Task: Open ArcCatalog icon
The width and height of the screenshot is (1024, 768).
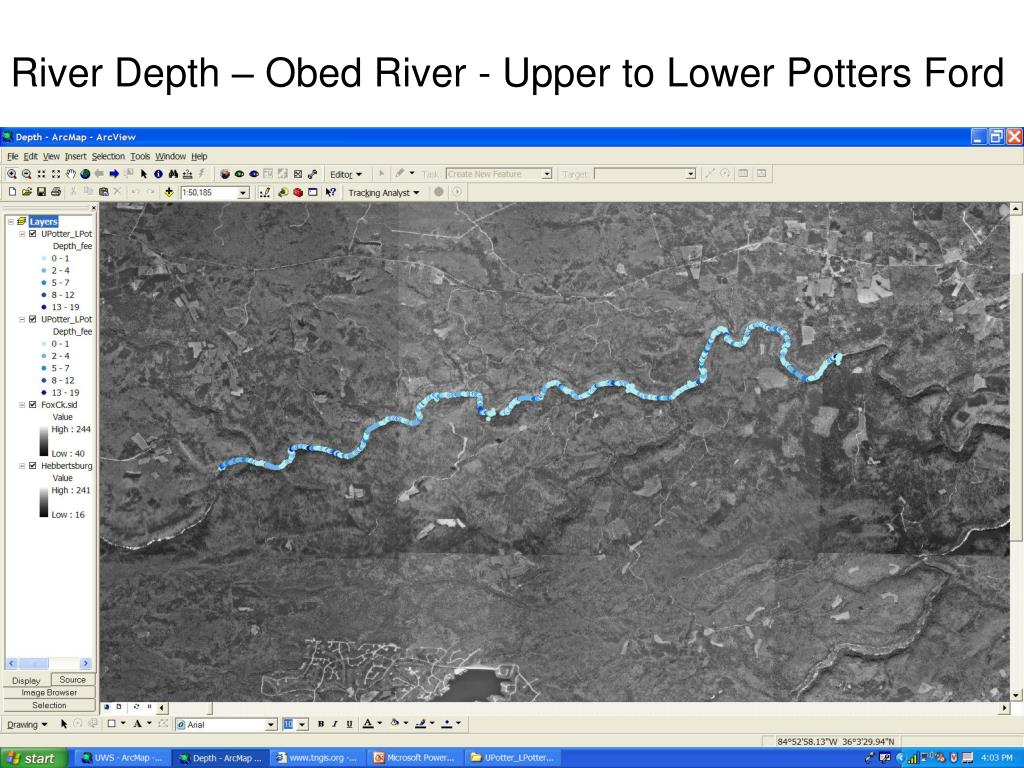Action: click(x=283, y=192)
